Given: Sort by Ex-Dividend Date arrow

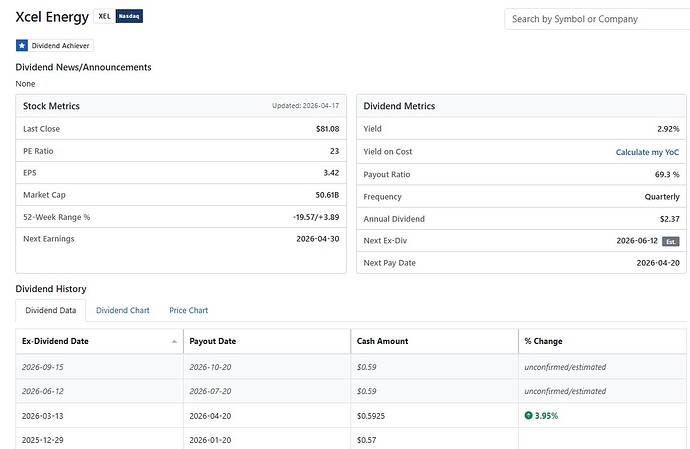Looking at the screenshot, I should click(x=174, y=342).
